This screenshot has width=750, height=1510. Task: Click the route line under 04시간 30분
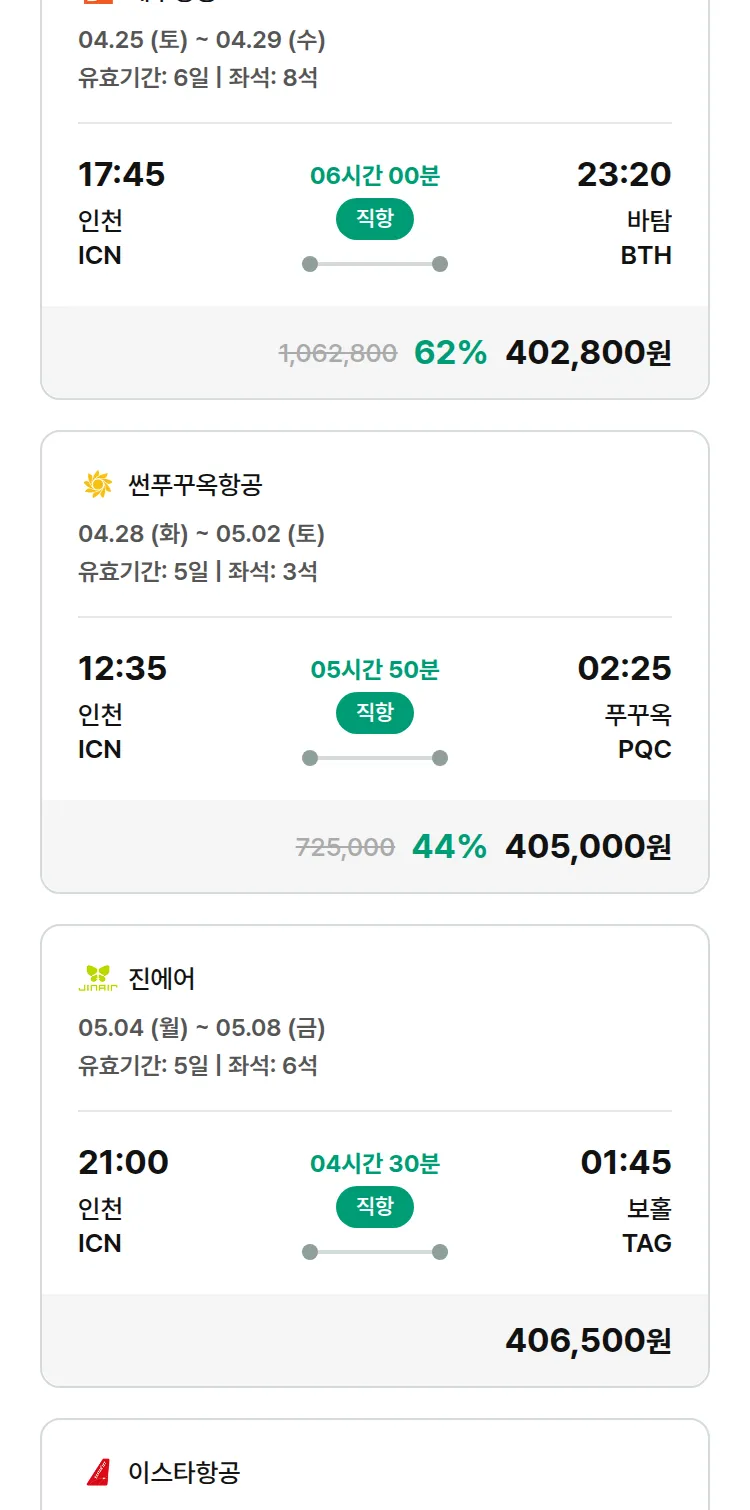tap(375, 1252)
